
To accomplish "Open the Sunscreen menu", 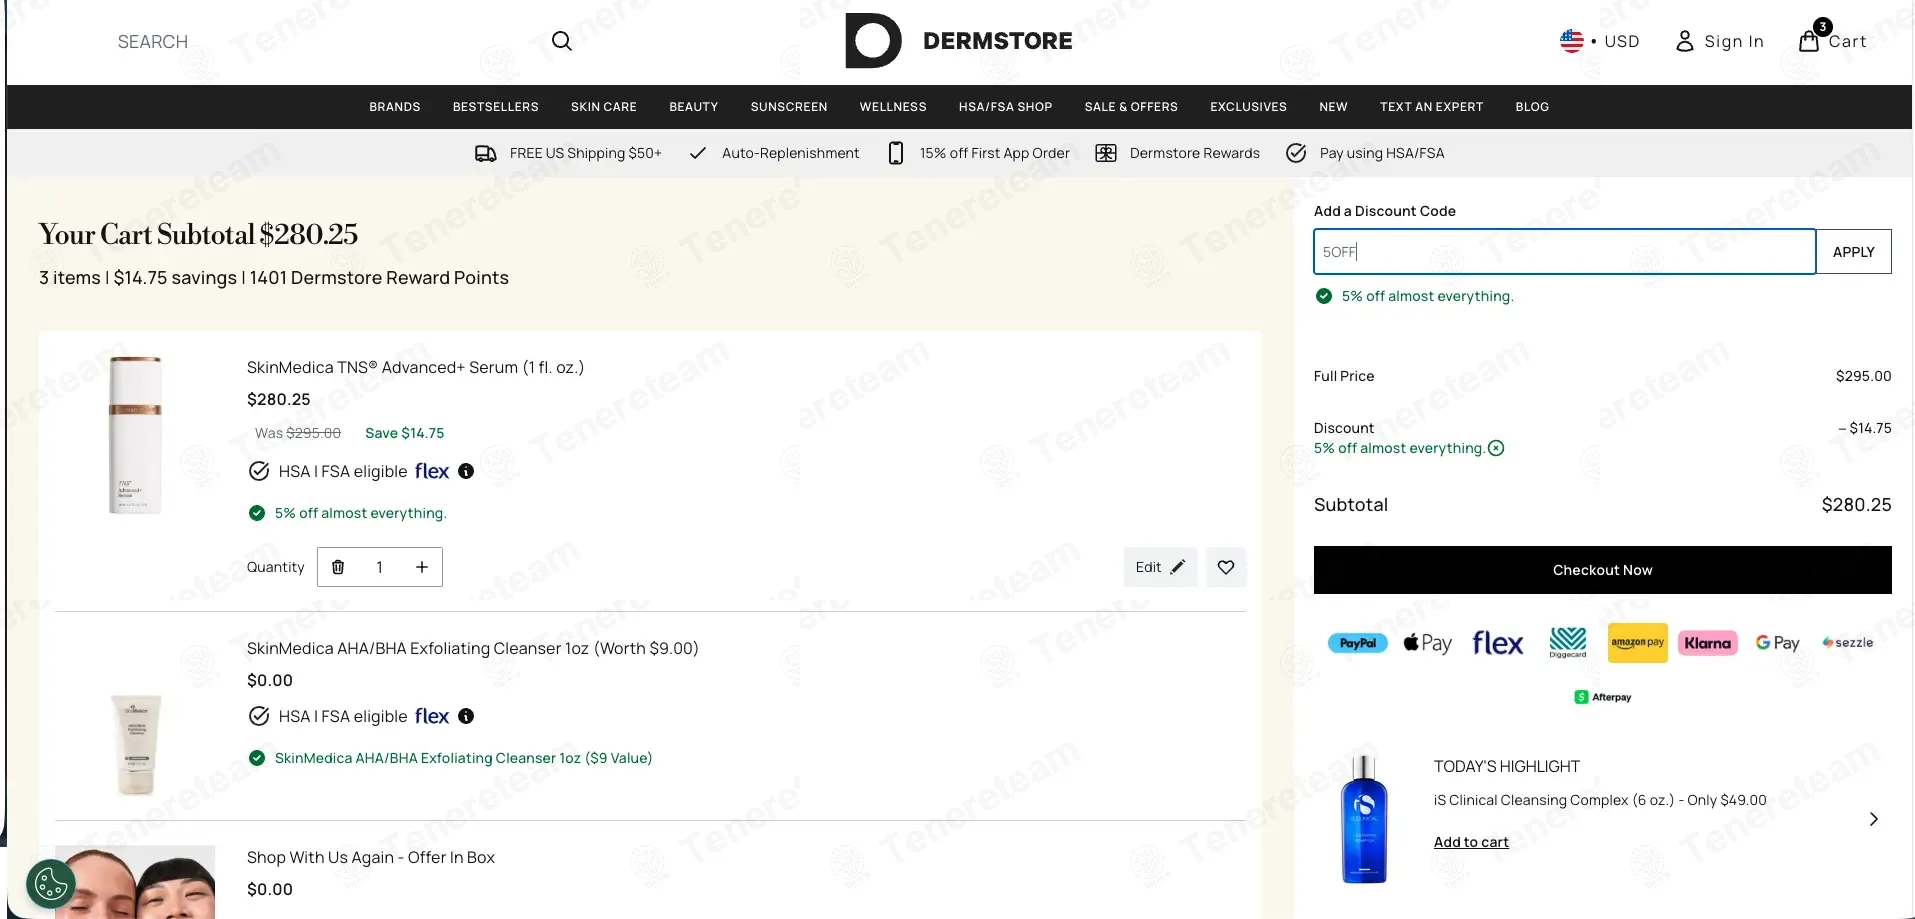I will click(x=789, y=107).
